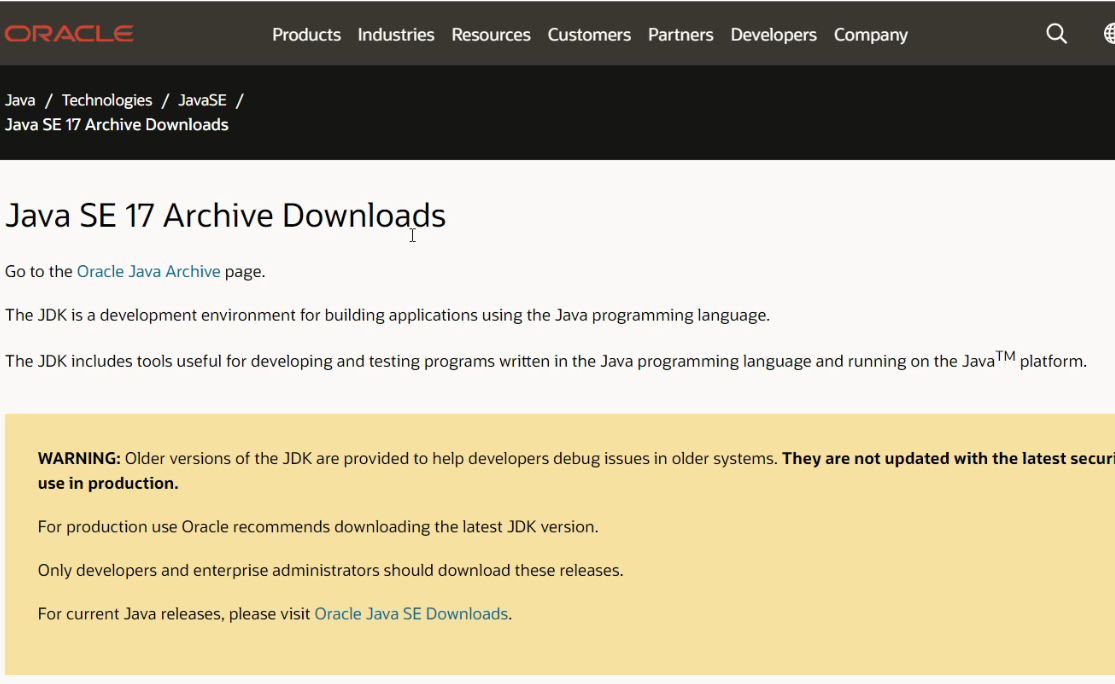Click the bold WARNING: label
Image resolution: width=1115 pixels, height=684 pixels.
pos(79,459)
